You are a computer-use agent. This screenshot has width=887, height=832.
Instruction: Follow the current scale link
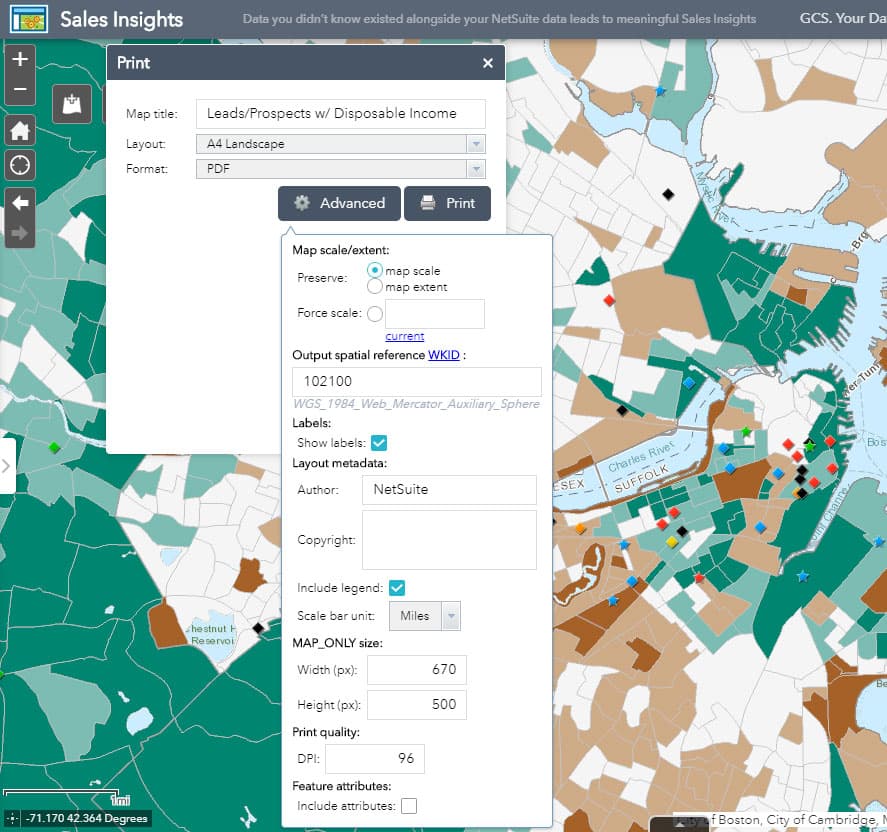coord(404,335)
